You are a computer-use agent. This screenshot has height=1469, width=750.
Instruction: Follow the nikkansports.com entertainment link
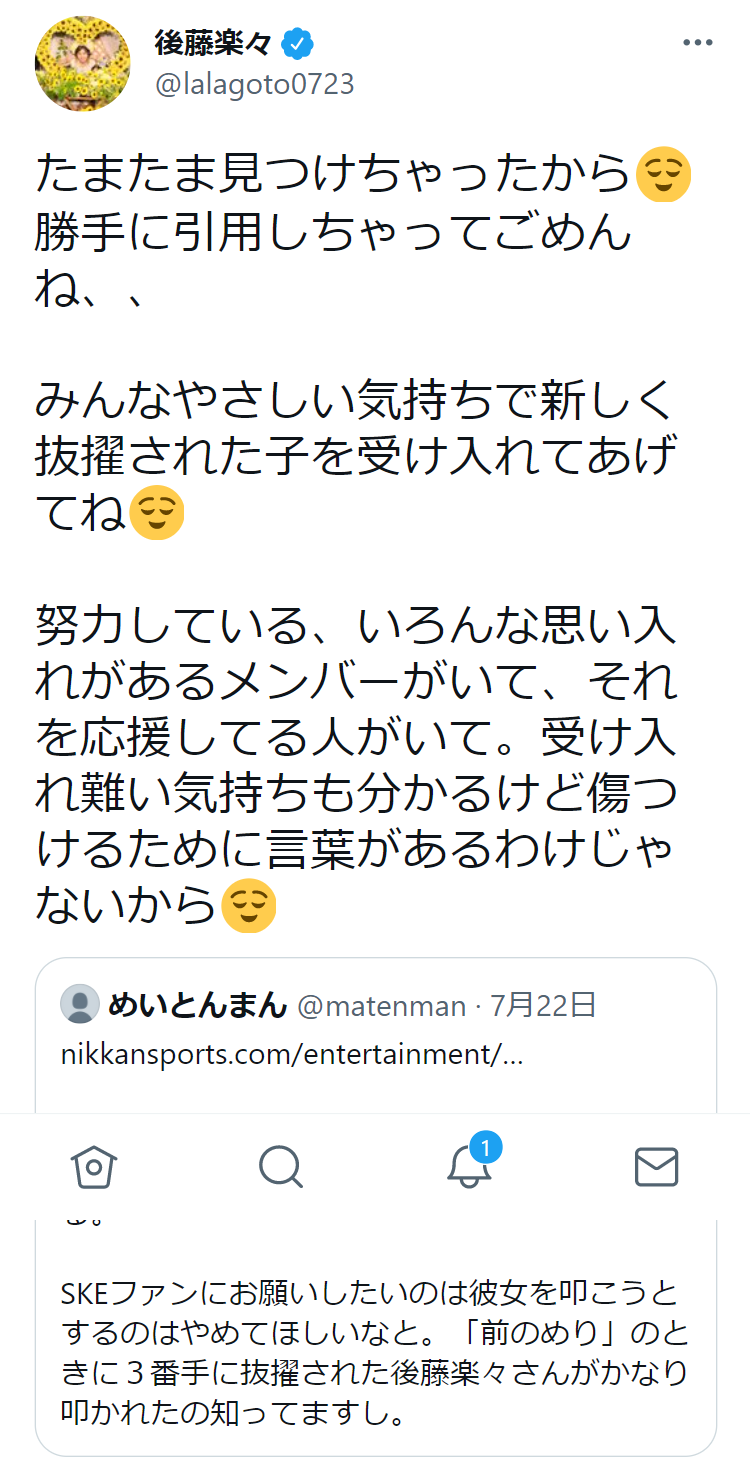coord(292,1054)
